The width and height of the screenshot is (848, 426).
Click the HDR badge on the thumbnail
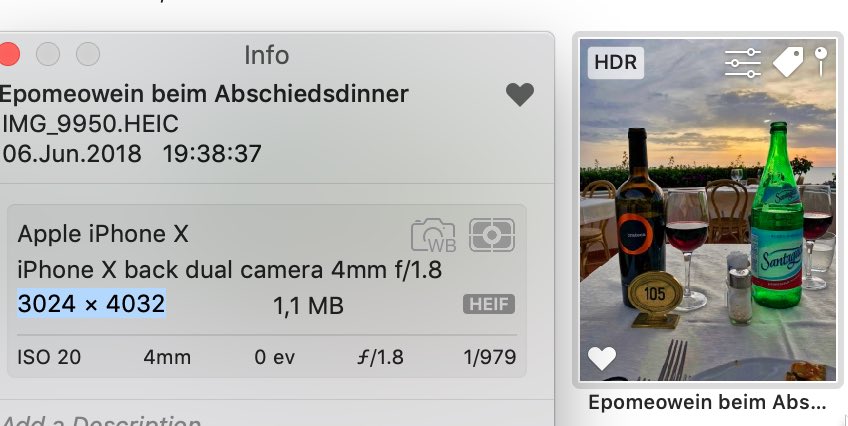pos(615,62)
